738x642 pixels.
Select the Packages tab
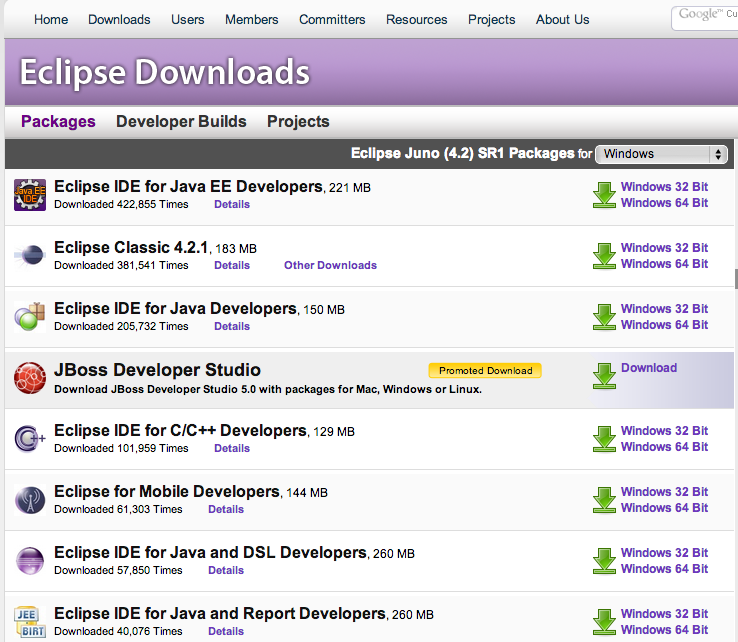coord(58,121)
